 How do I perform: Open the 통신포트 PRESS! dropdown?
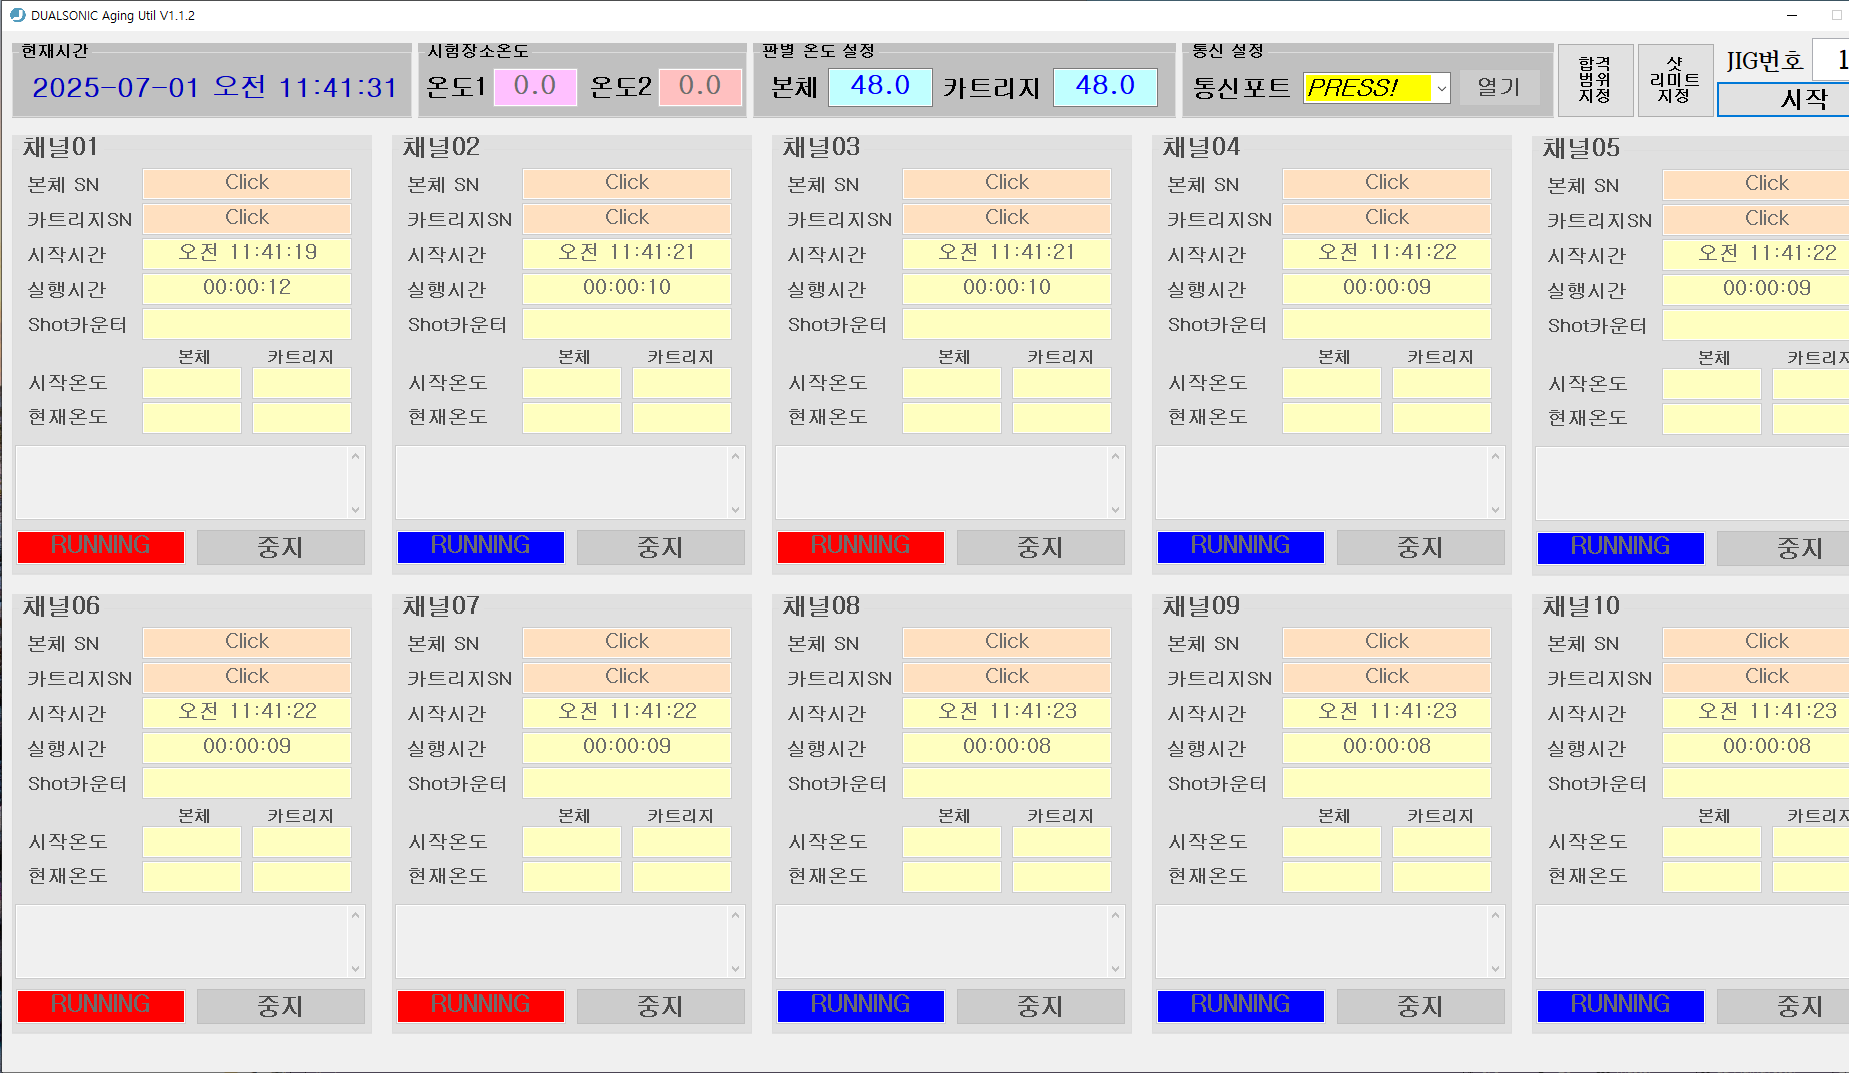point(1440,88)
